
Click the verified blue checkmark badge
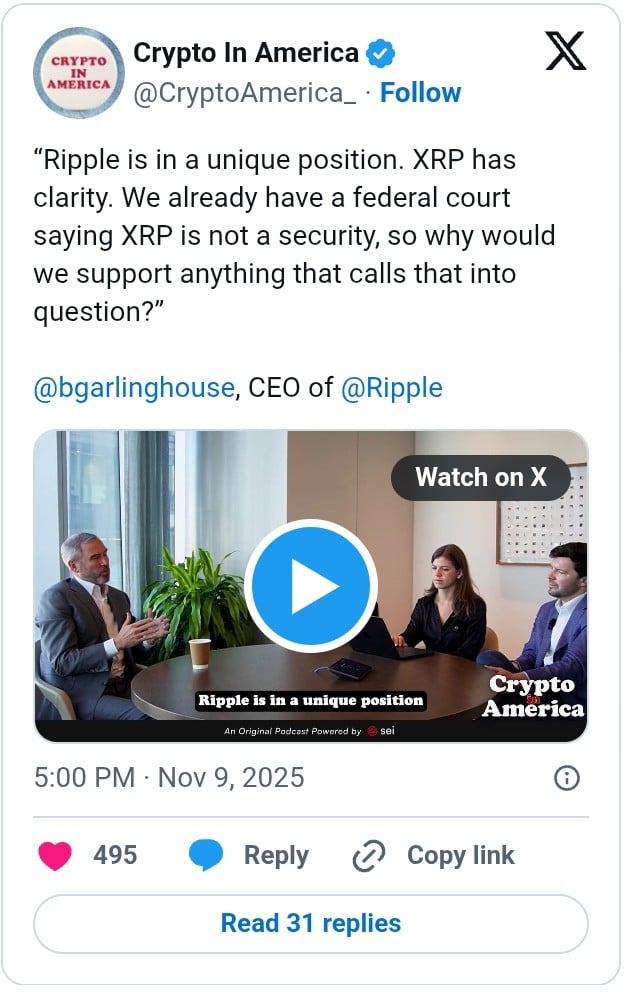click(378, 53)
